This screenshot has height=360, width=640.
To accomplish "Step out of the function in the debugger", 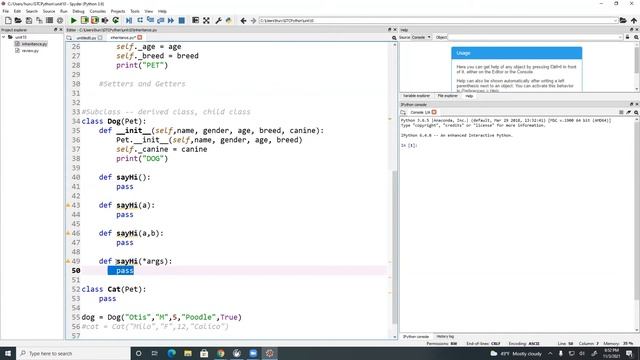I will 160,20.
